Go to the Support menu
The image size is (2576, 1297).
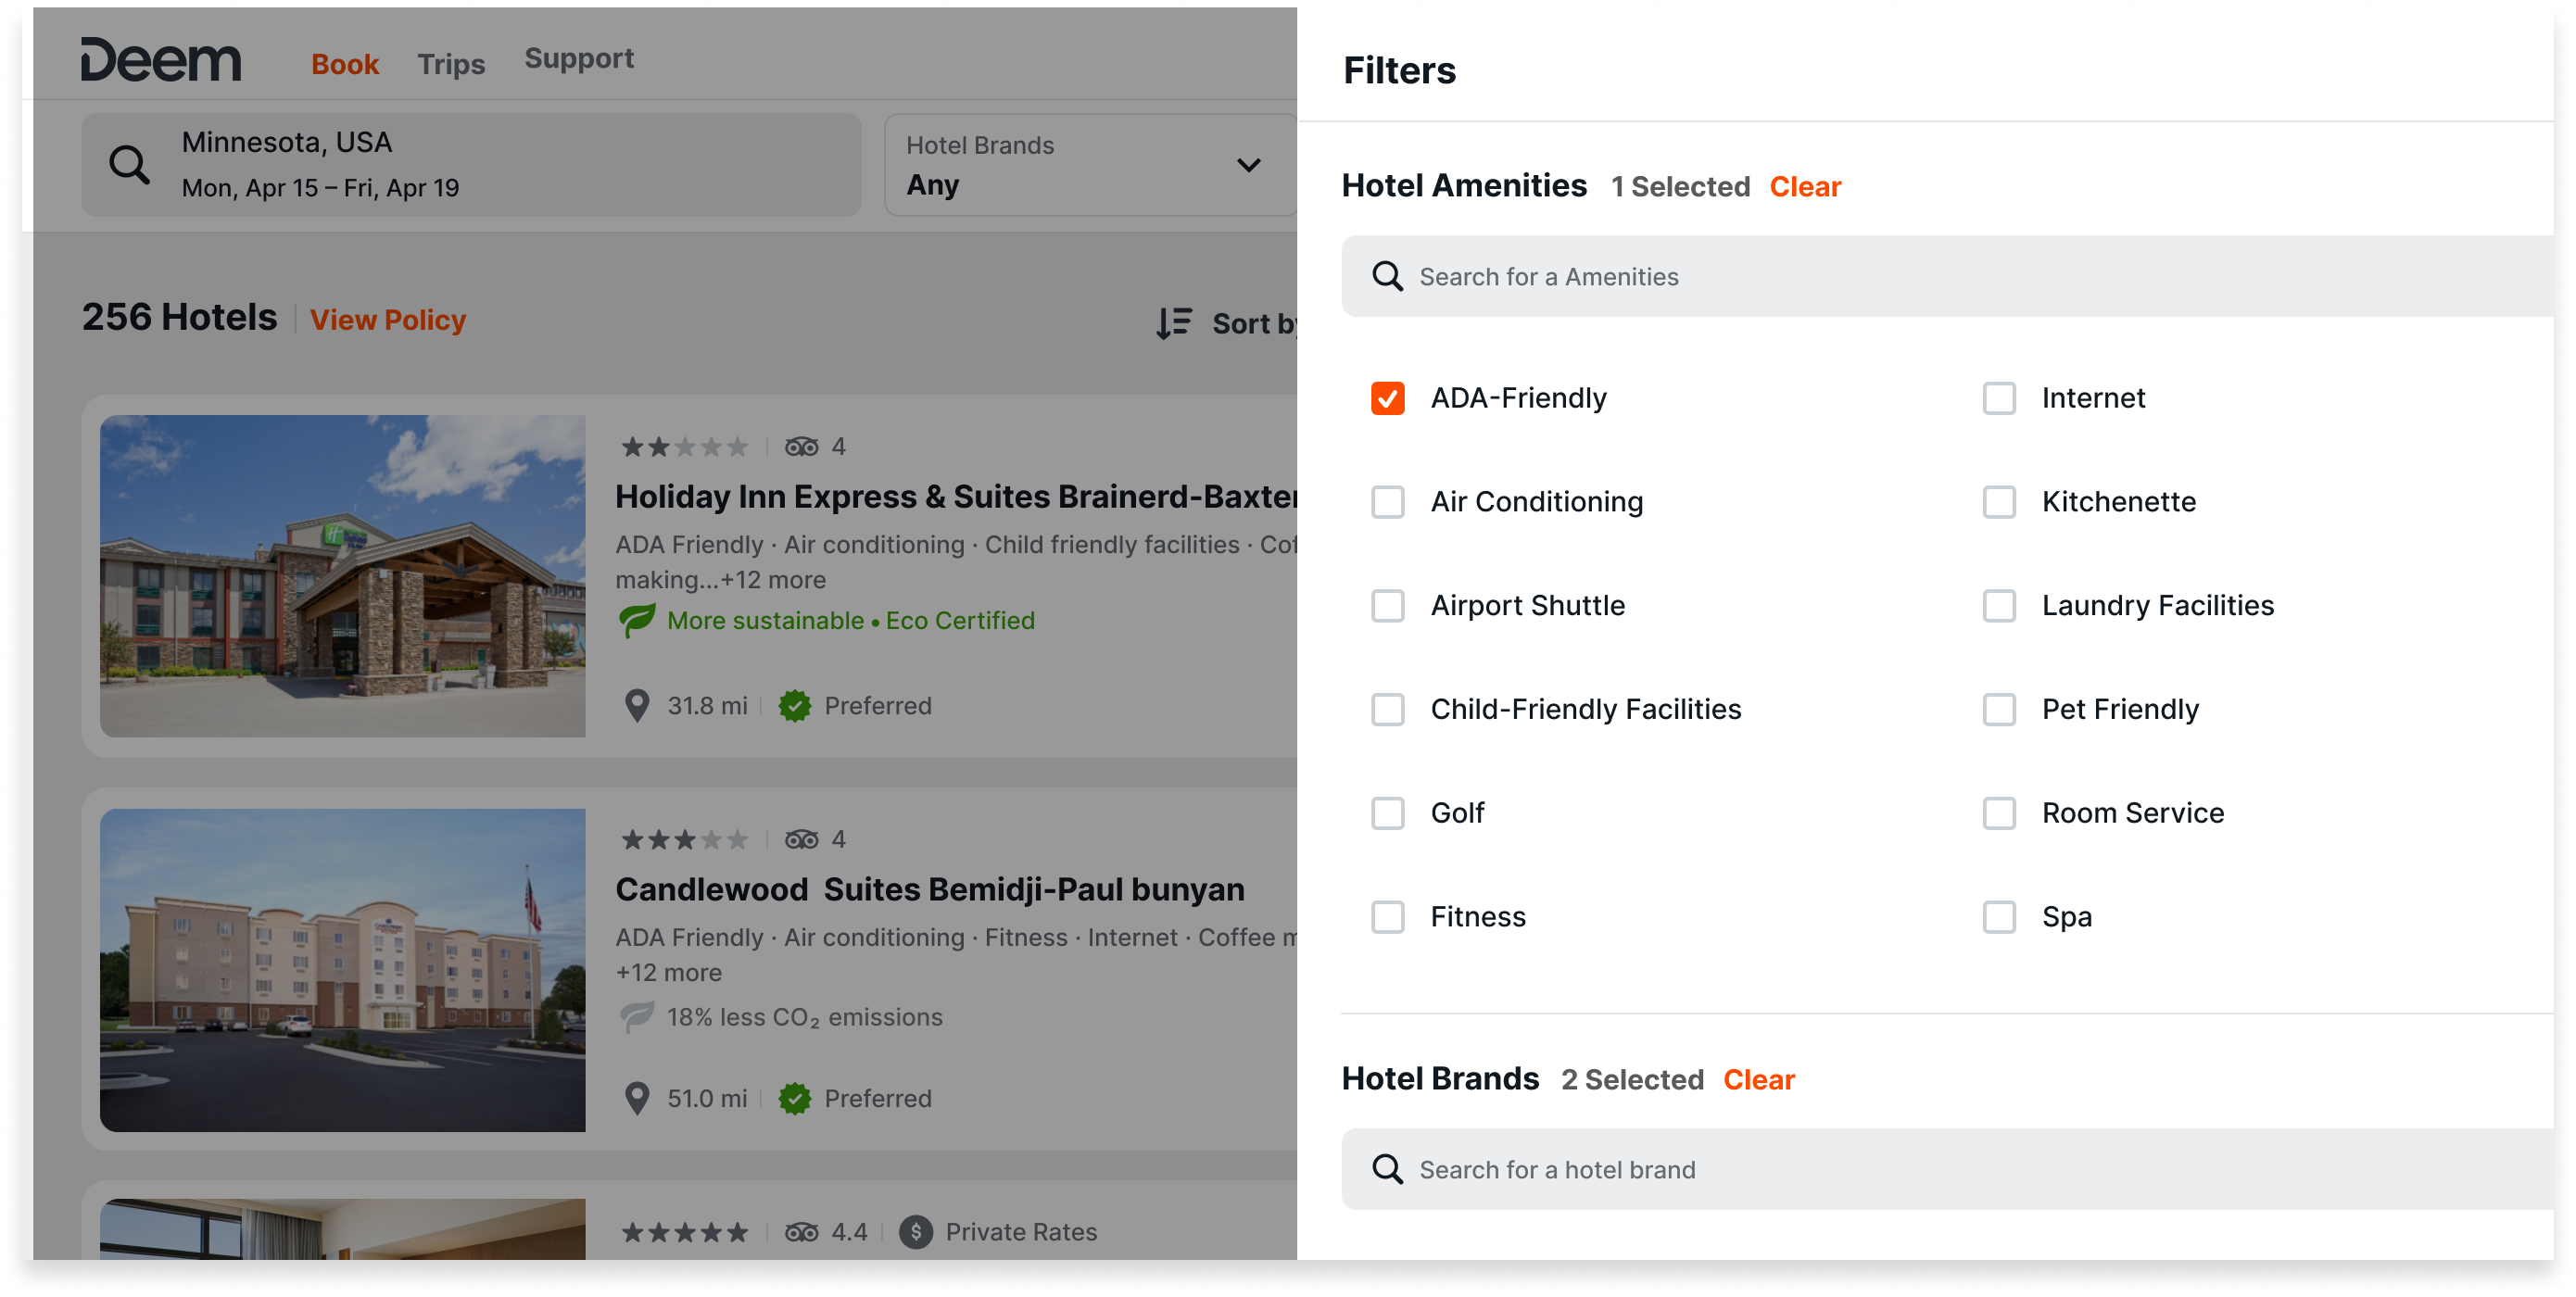pyautogui.click(x=579, y=58)
